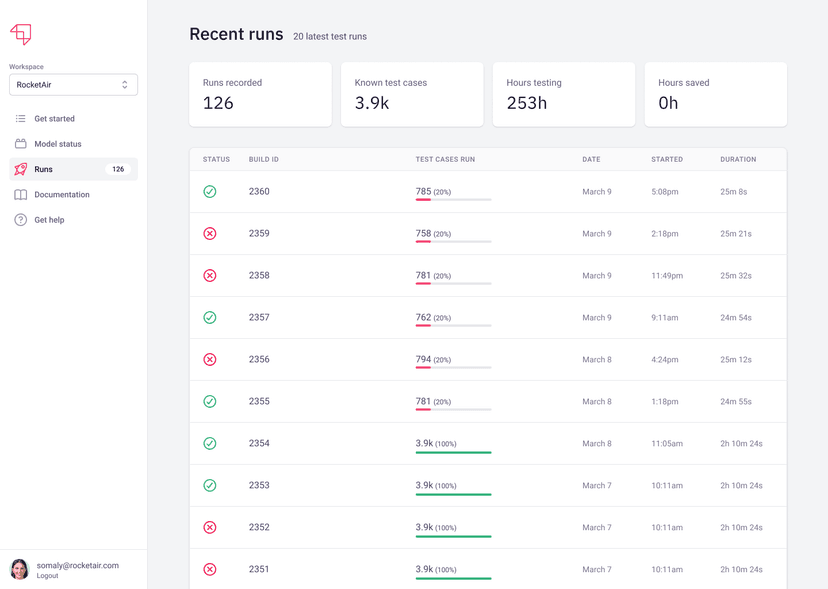This screenshot has width=828, height=589.
Task: Open build ID 2353
Action: [x=259, y=485]
